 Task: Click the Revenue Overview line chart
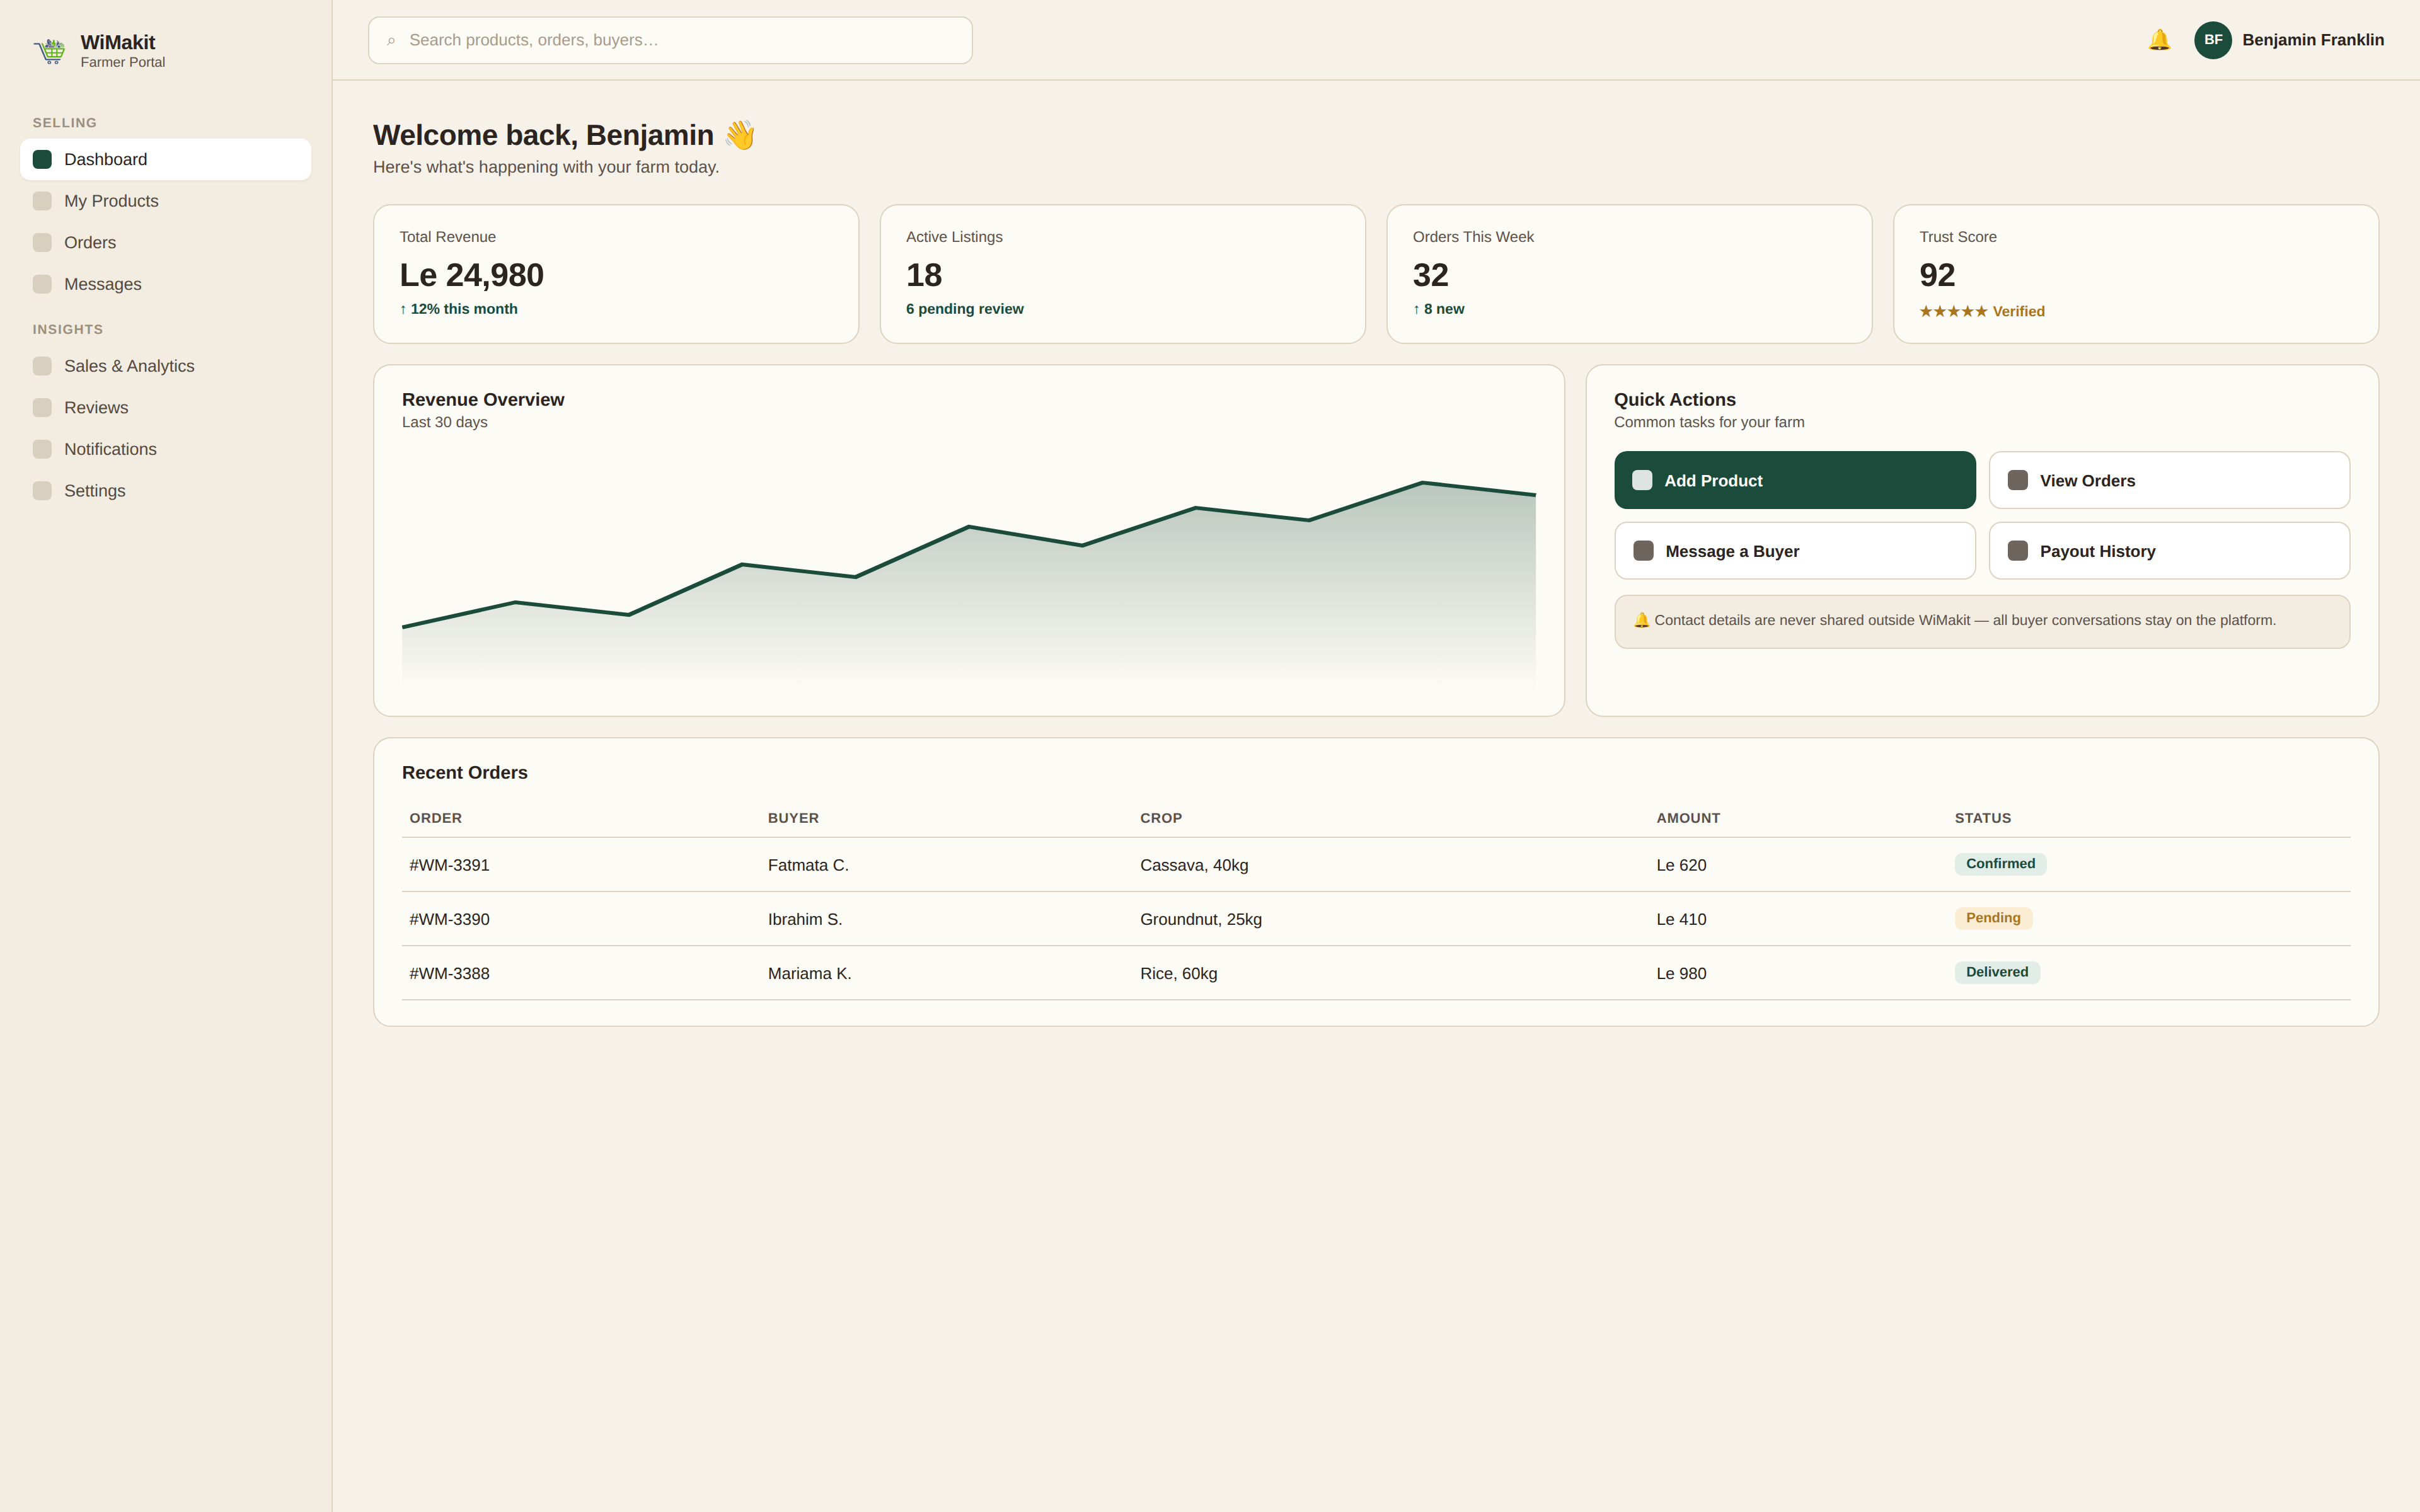(x=968, y=585)
